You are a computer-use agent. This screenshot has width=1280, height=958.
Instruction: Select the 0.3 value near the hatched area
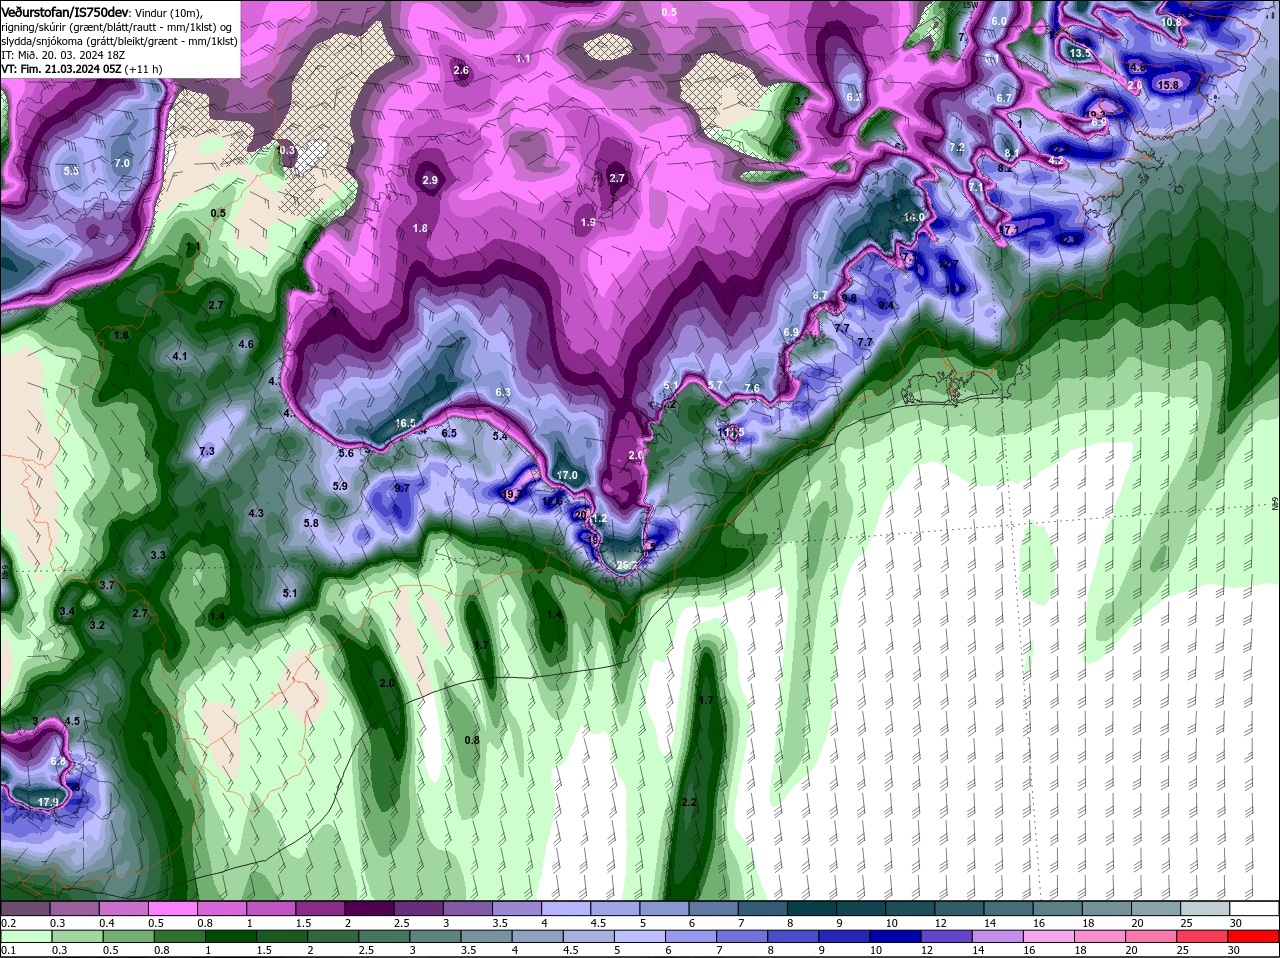(287, 150)
